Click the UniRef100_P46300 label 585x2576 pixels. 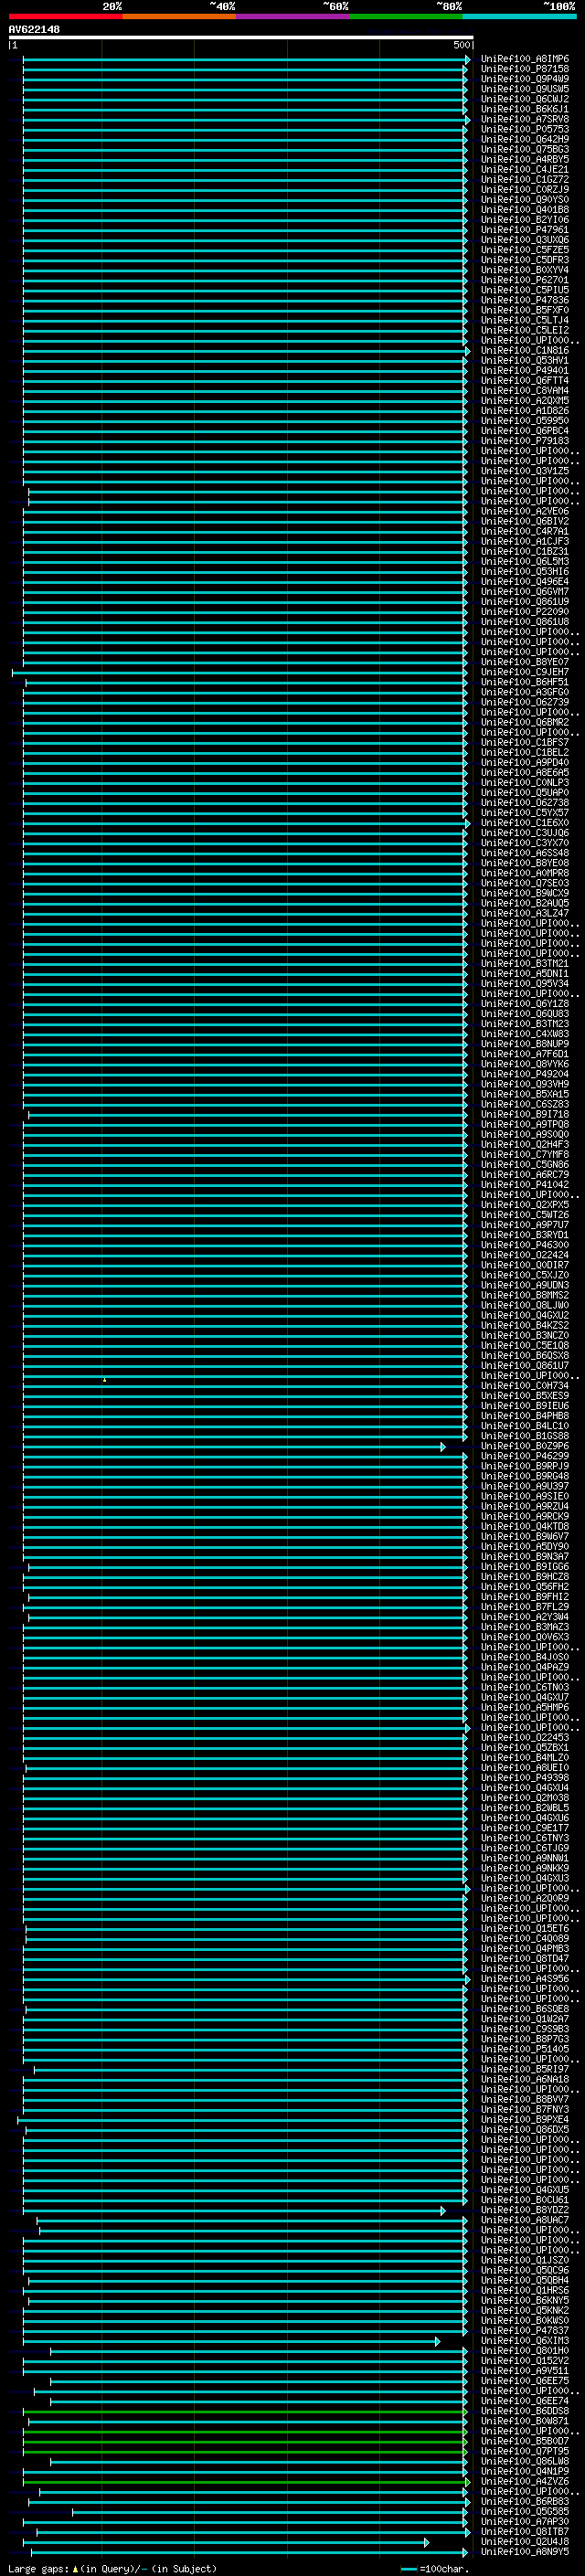[524, 1245]
